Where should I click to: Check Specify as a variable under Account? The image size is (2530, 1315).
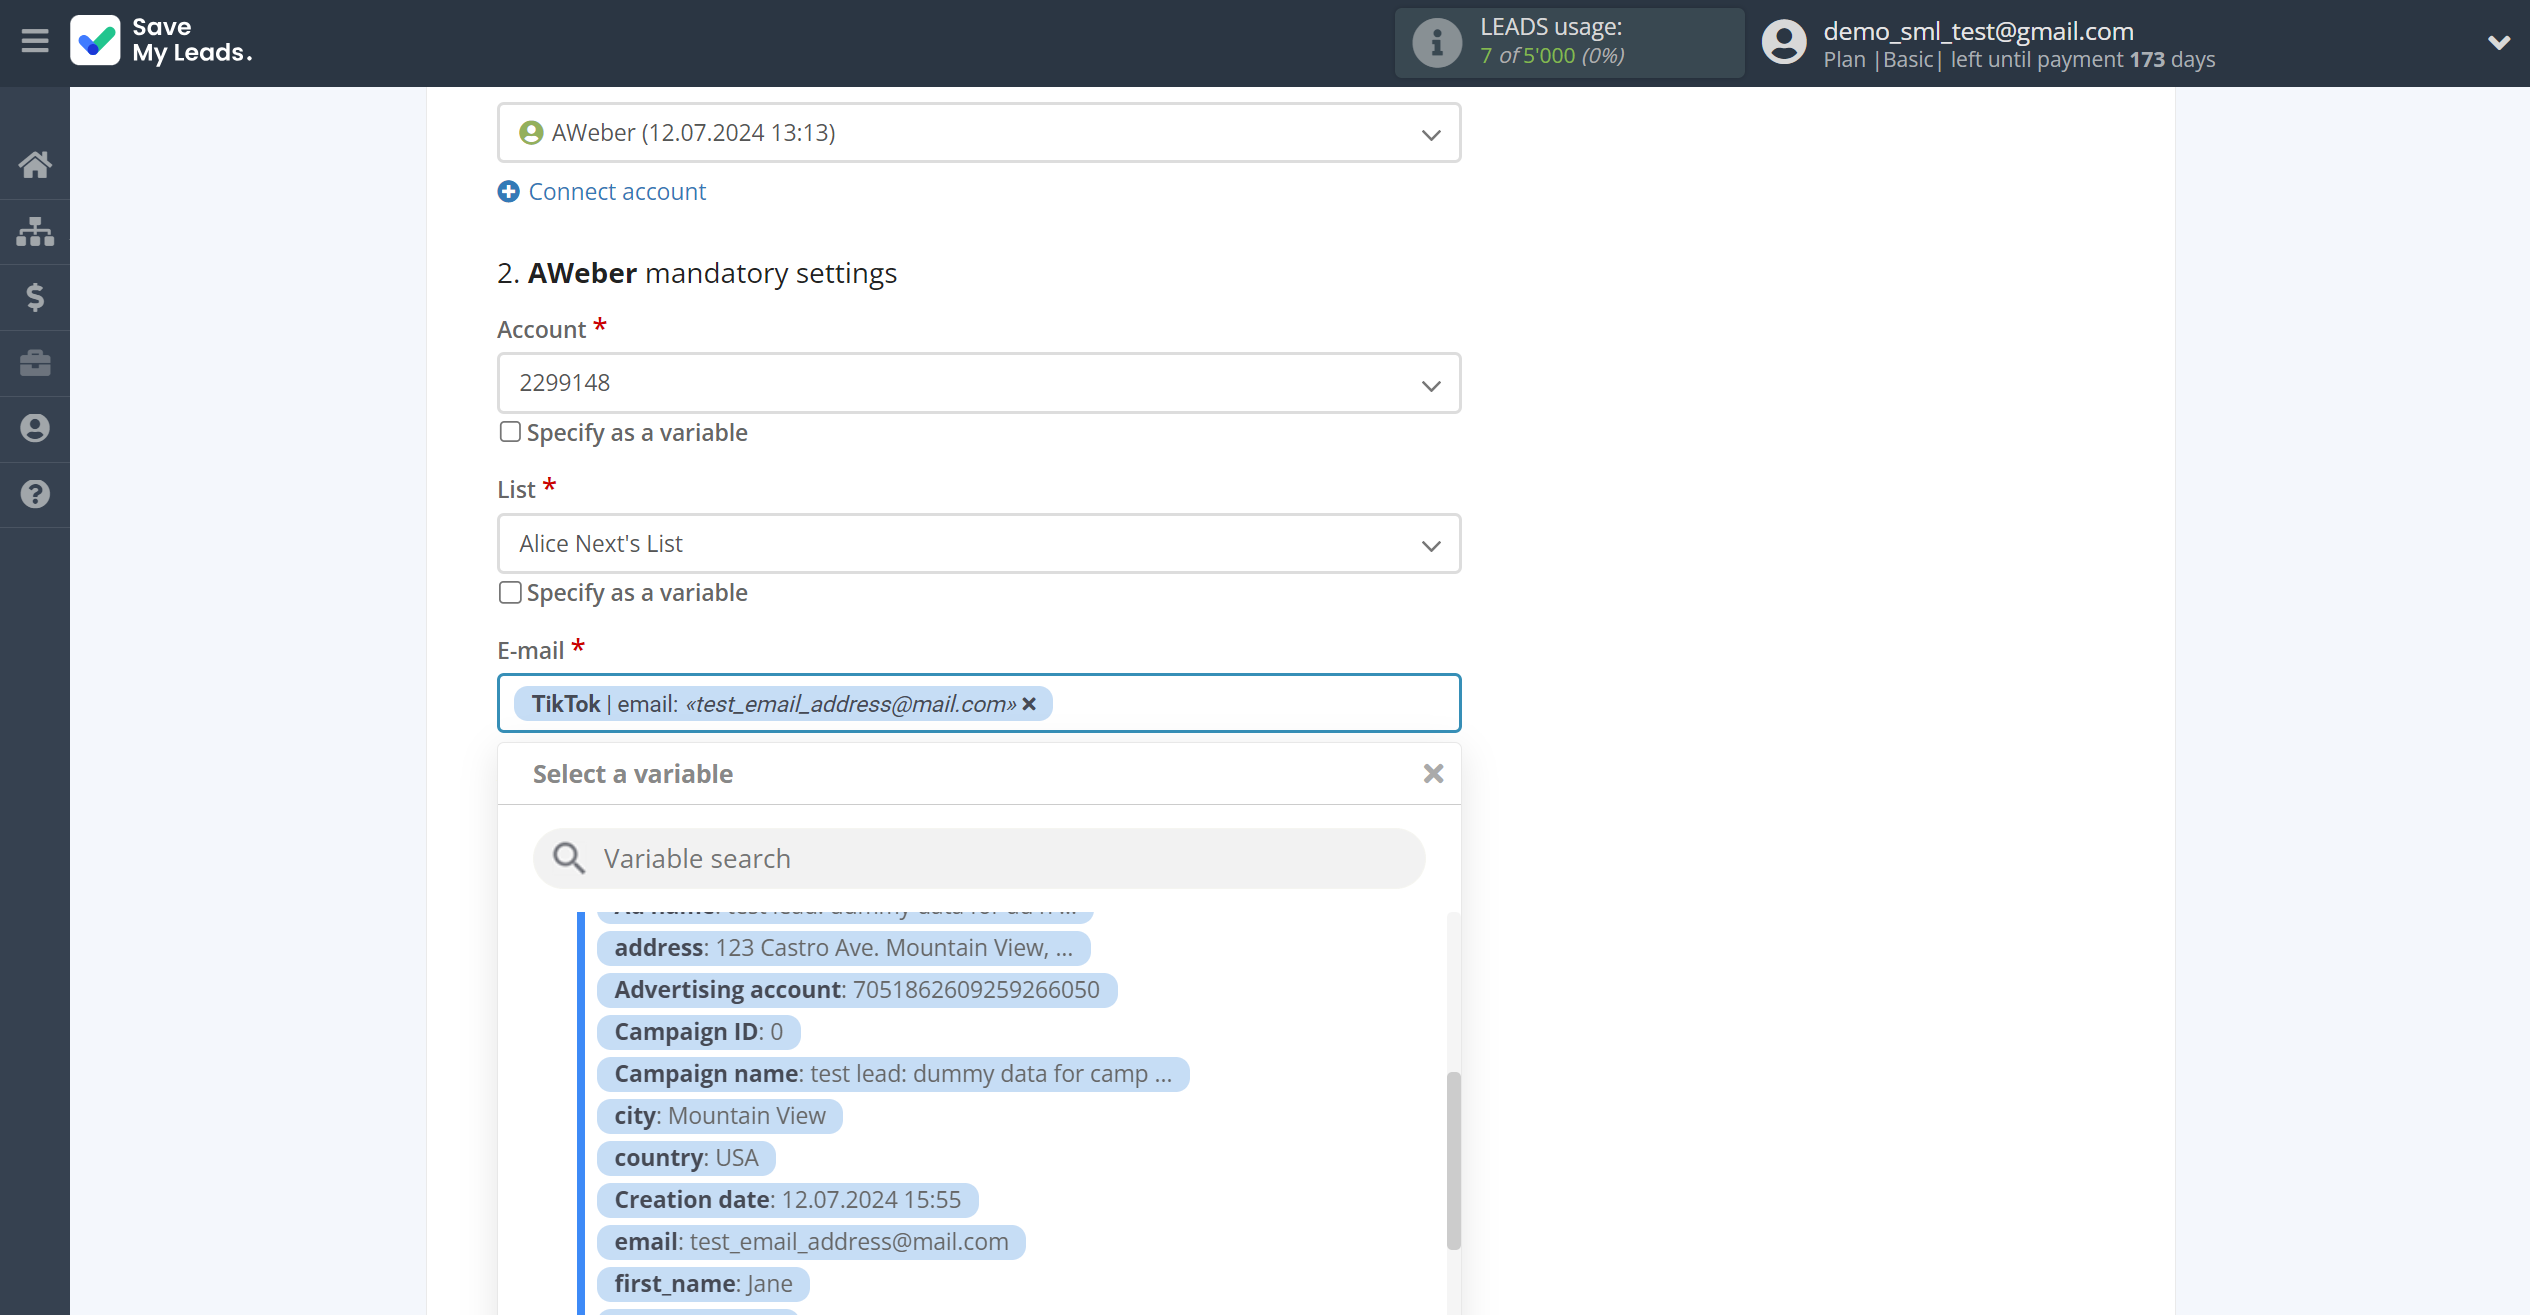510,432
